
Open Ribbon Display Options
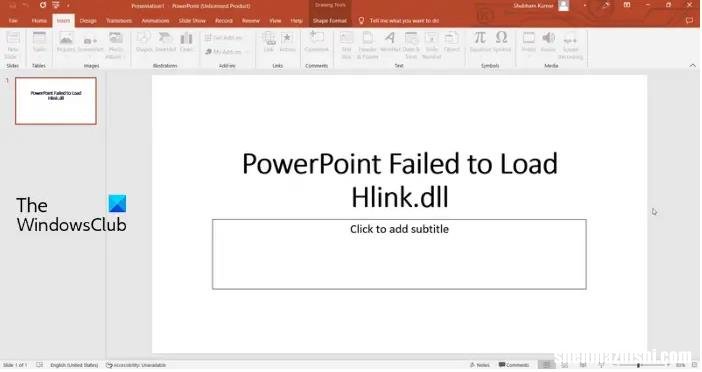[x=627, y=5]
